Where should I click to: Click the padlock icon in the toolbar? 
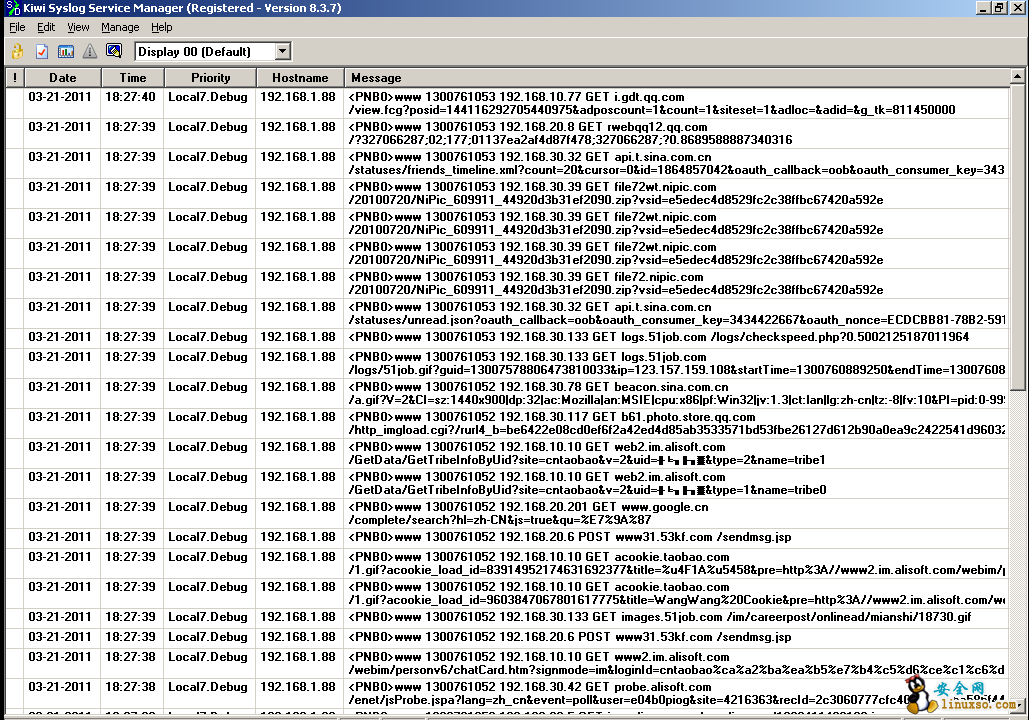[x=17, y=52]
